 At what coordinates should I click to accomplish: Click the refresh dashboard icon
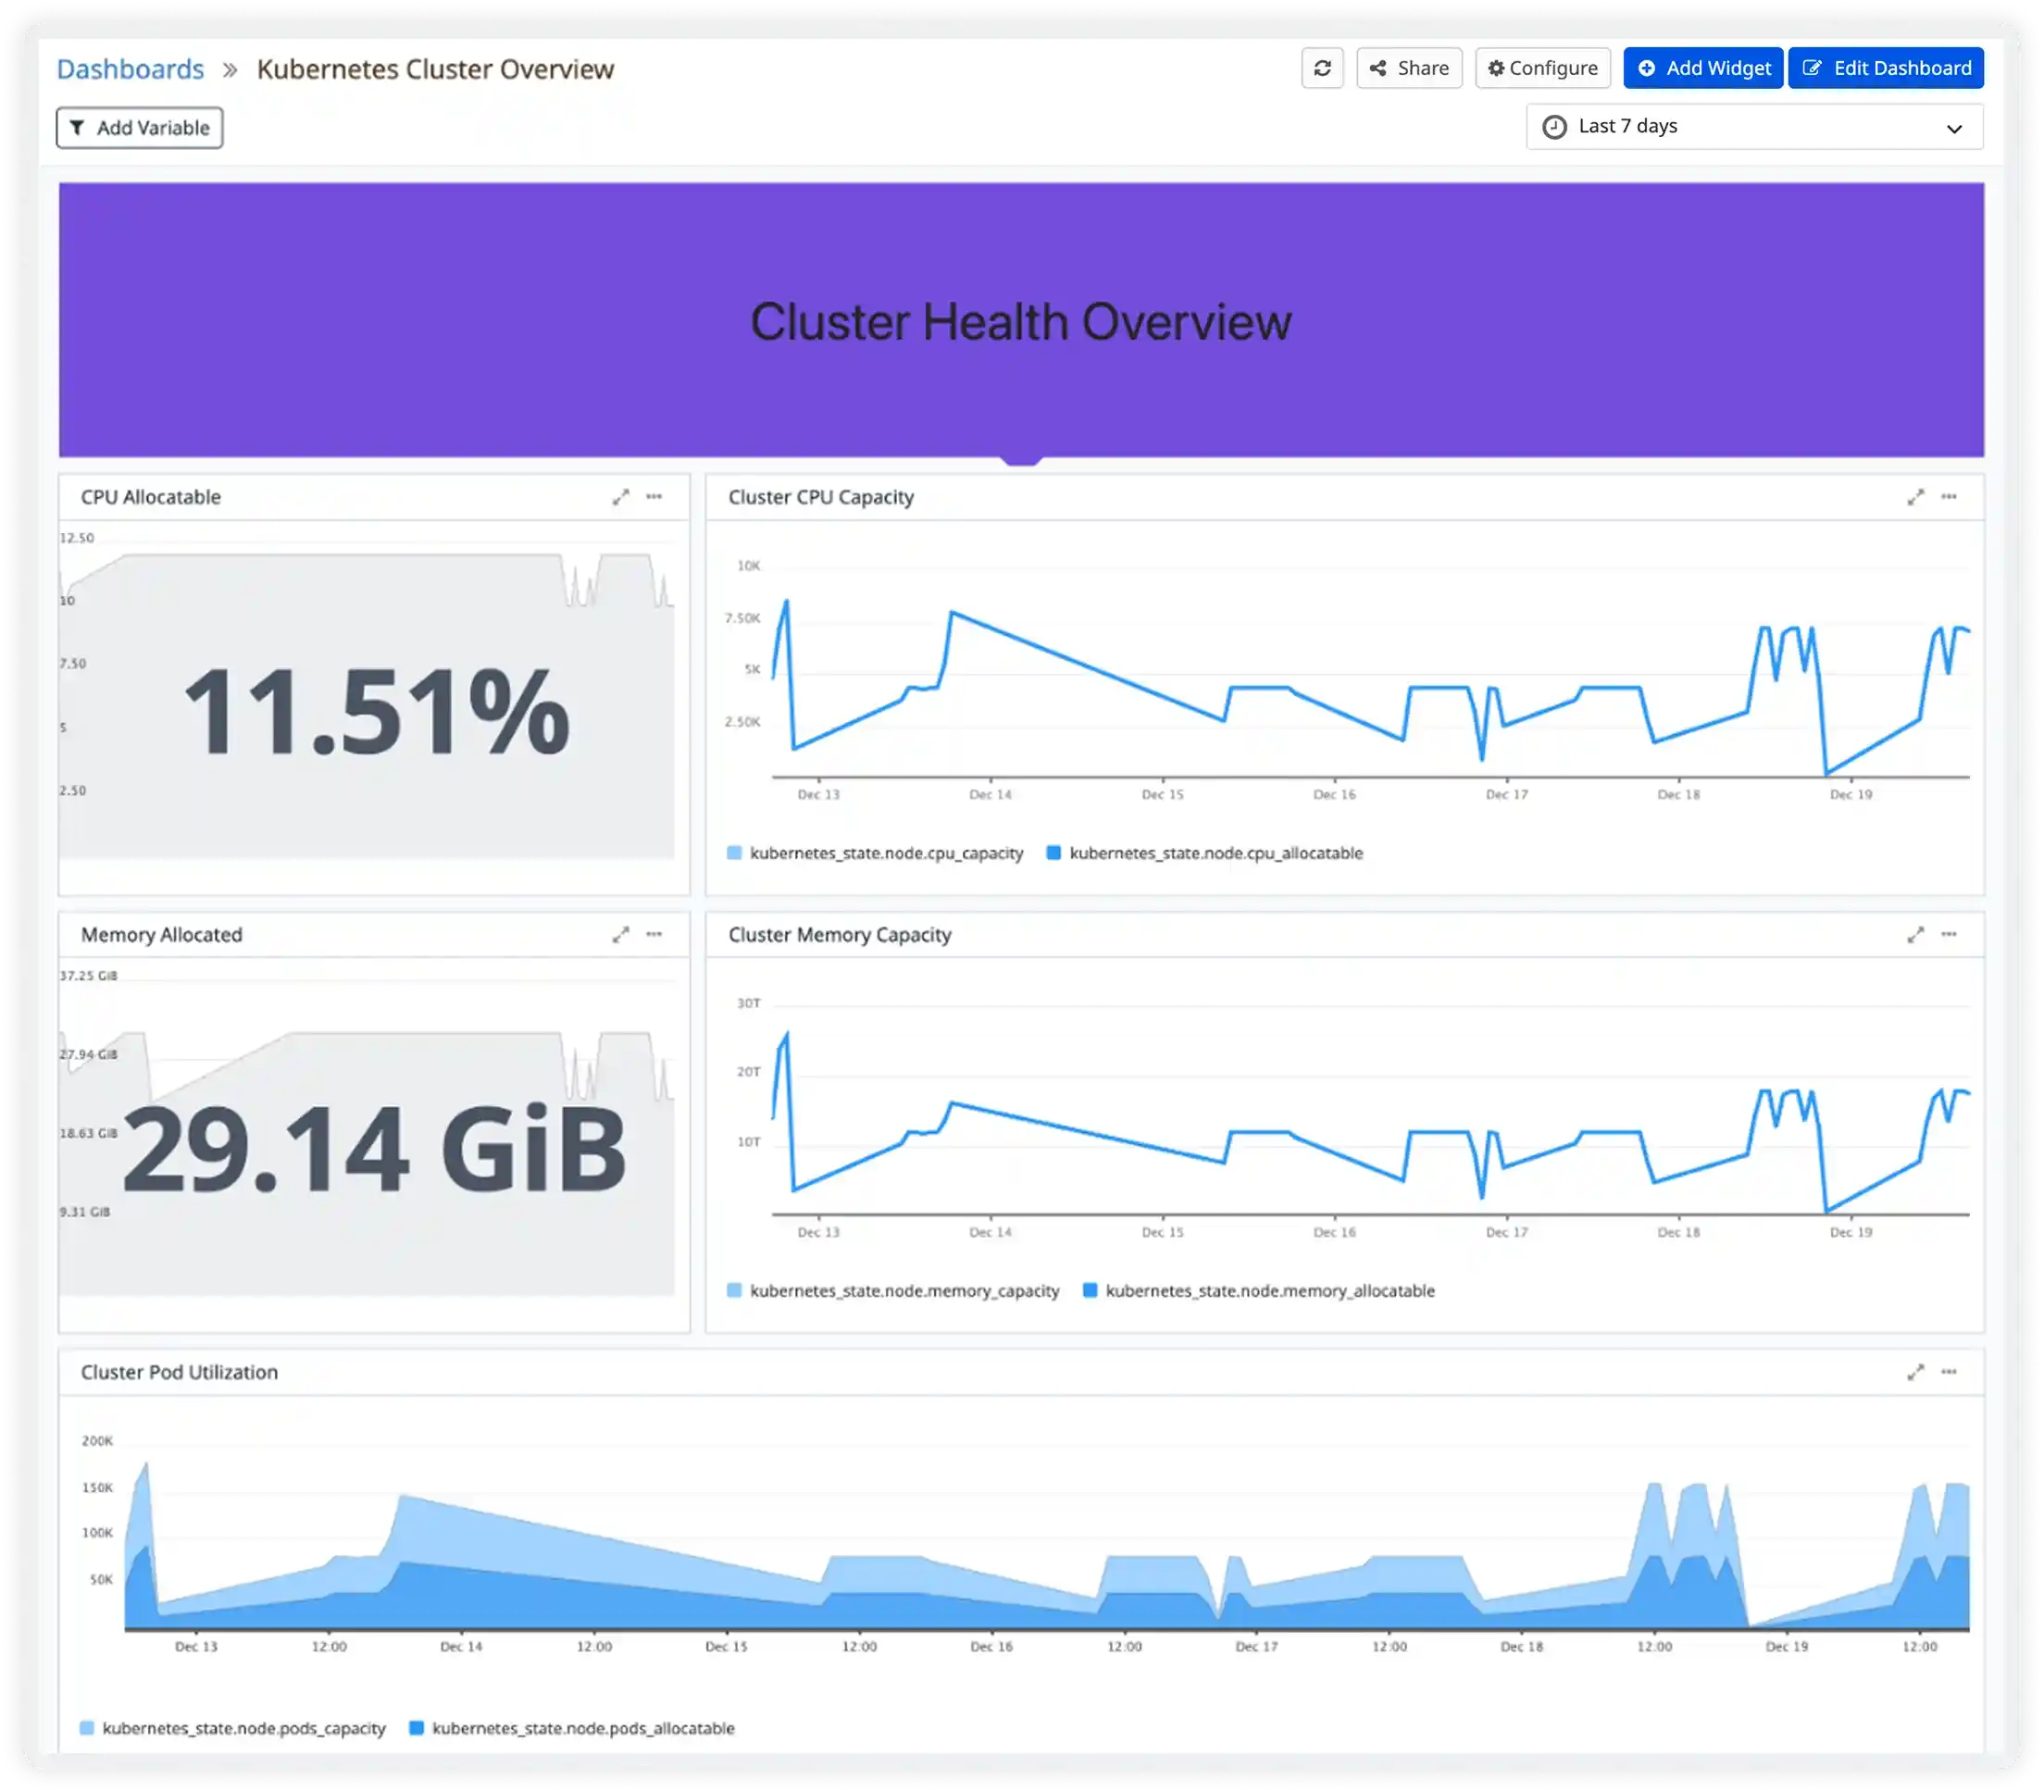coord(1323,68)
